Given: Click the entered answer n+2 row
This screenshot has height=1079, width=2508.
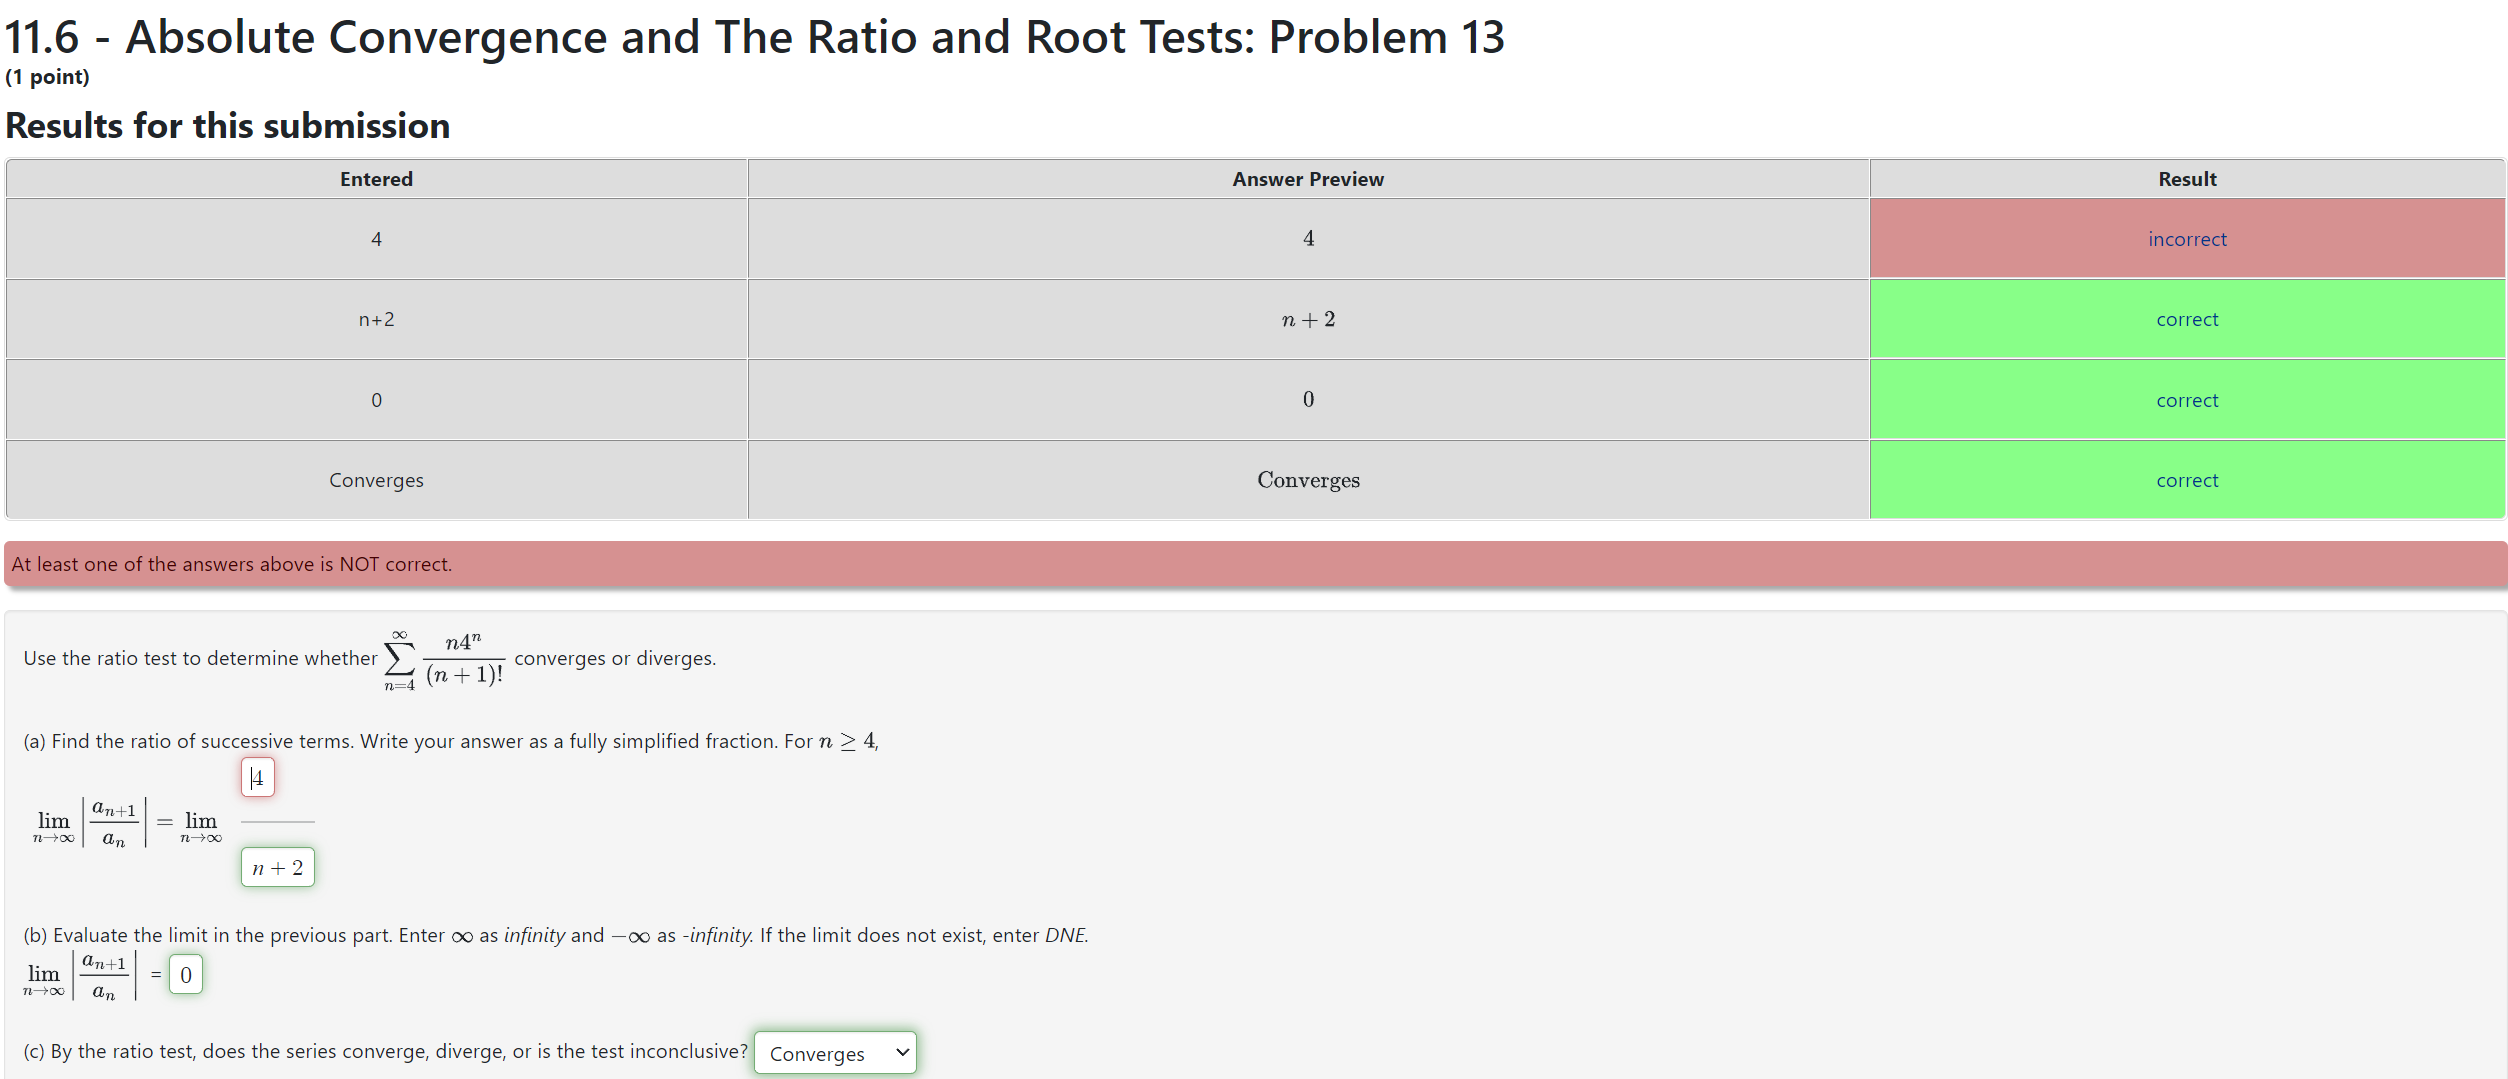Looking at the screenshot, I should pos(376,319).
